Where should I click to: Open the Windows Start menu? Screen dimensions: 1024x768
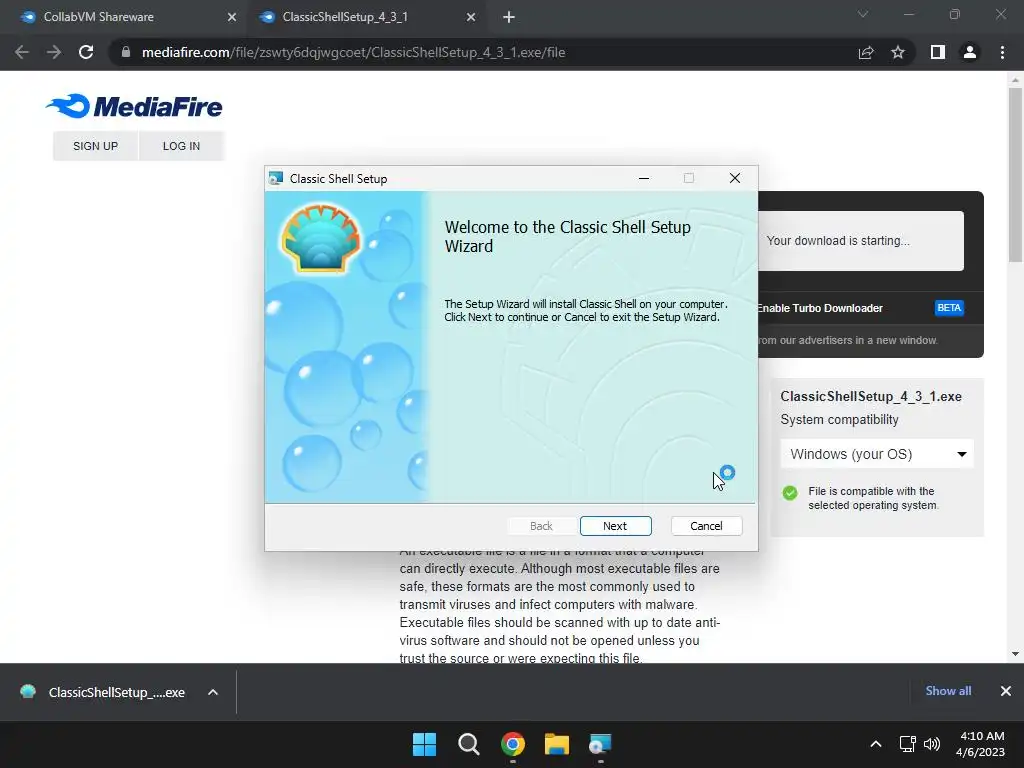pos(424,744)
